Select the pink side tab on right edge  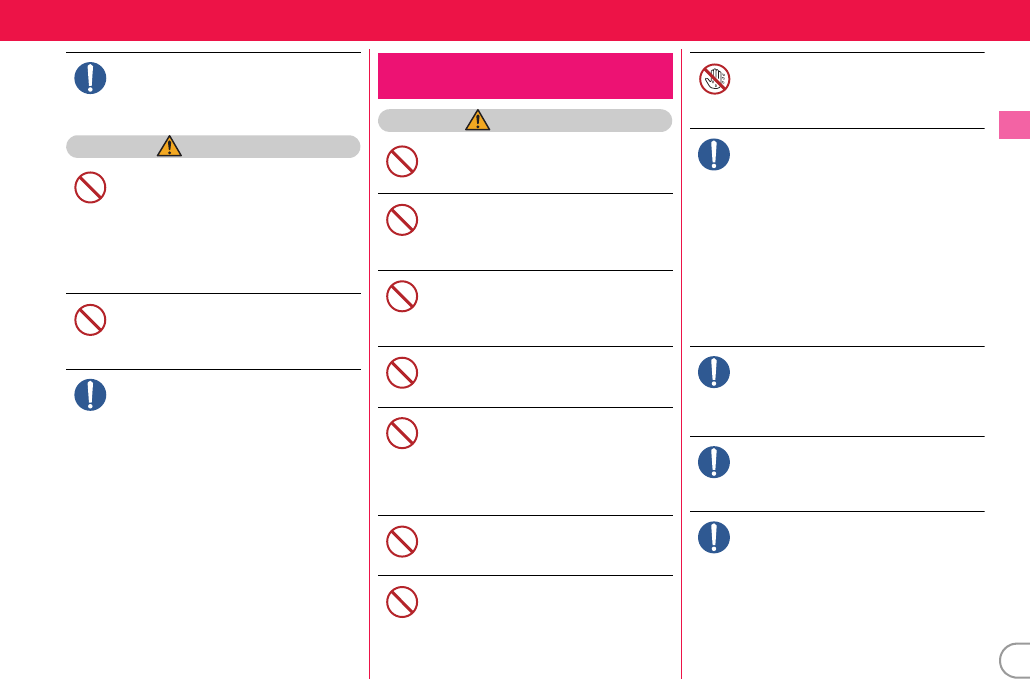point(1014,125)
